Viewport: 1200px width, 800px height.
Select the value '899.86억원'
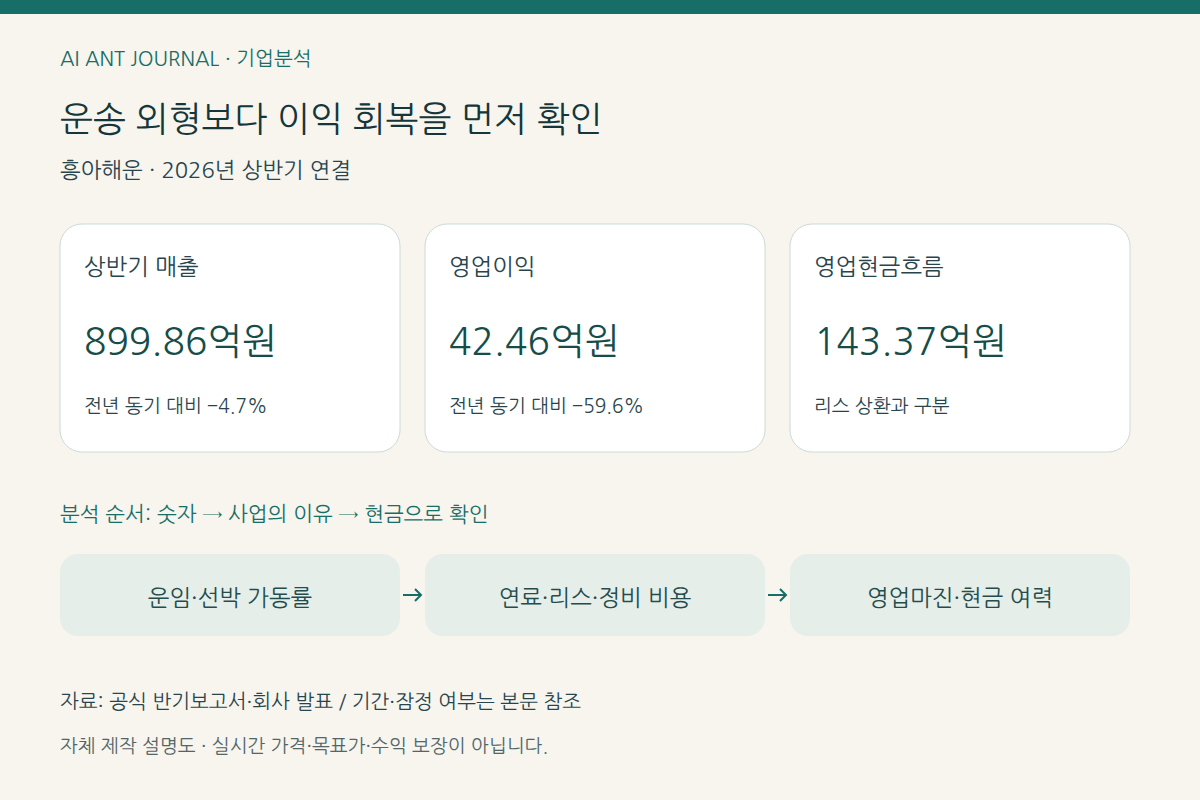(180, 341)
